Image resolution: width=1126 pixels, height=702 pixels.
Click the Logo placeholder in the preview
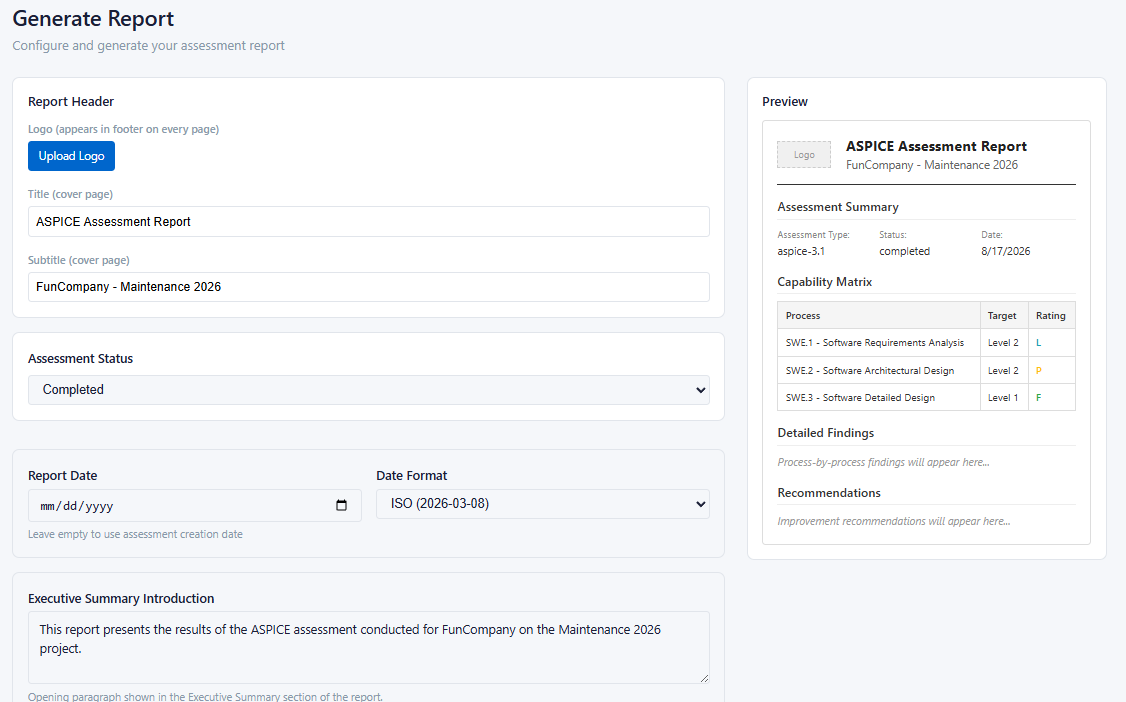(804, 154)
